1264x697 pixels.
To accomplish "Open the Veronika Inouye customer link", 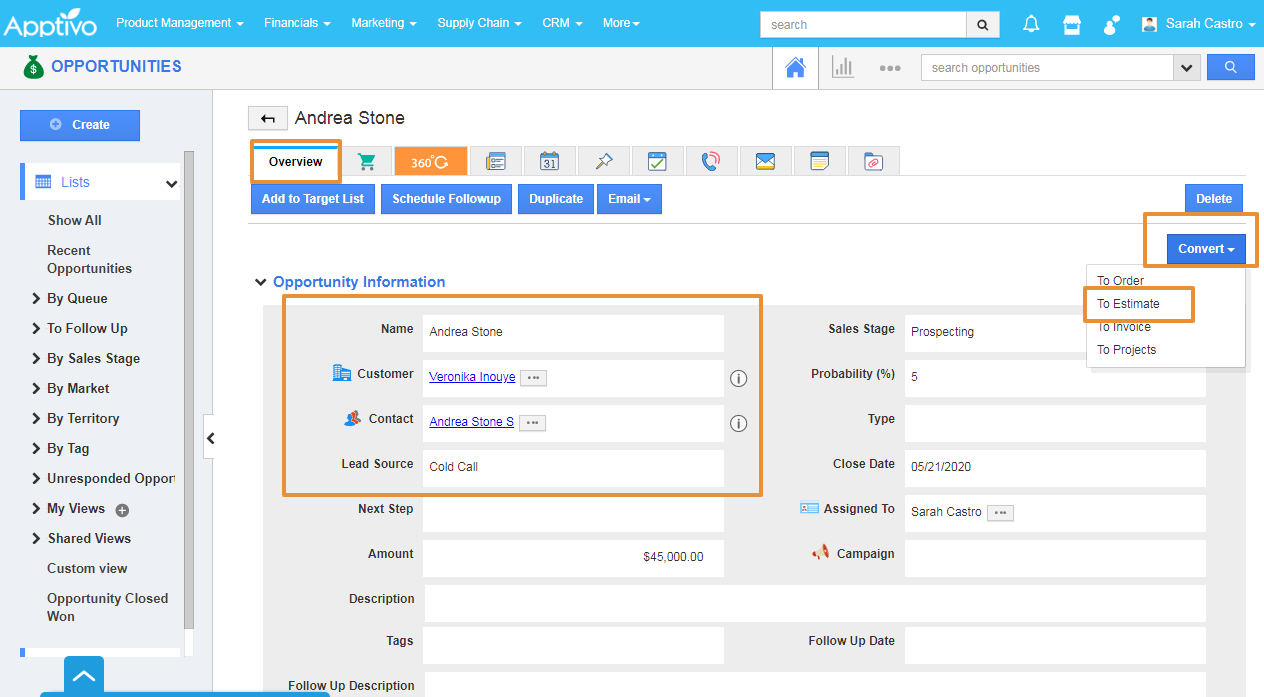I will (x=472, y=377).
